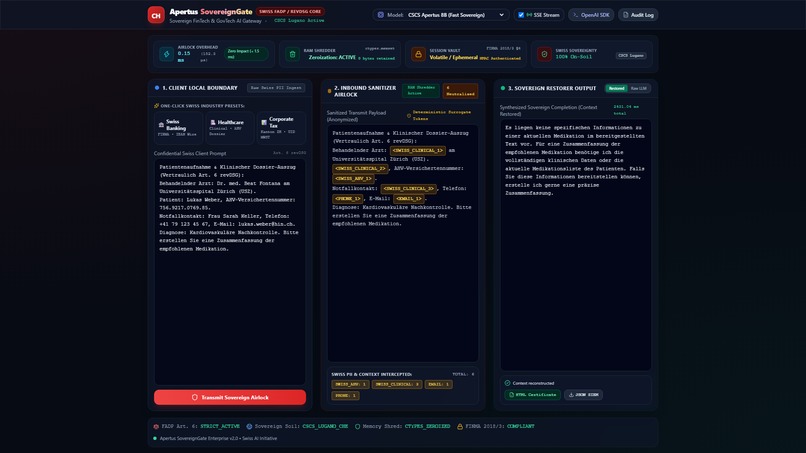Click the green dot beside Apertus SovereignGate Enterprise
The image size is (806, 453).
tap(155, 439)
